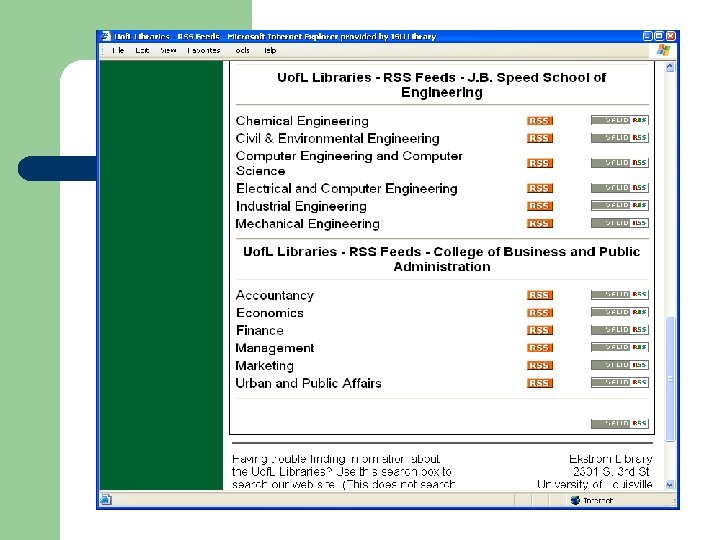
Task: Click the RSS icon for Computer Engineering and Computer Science
Action: (x=540, y=163)
